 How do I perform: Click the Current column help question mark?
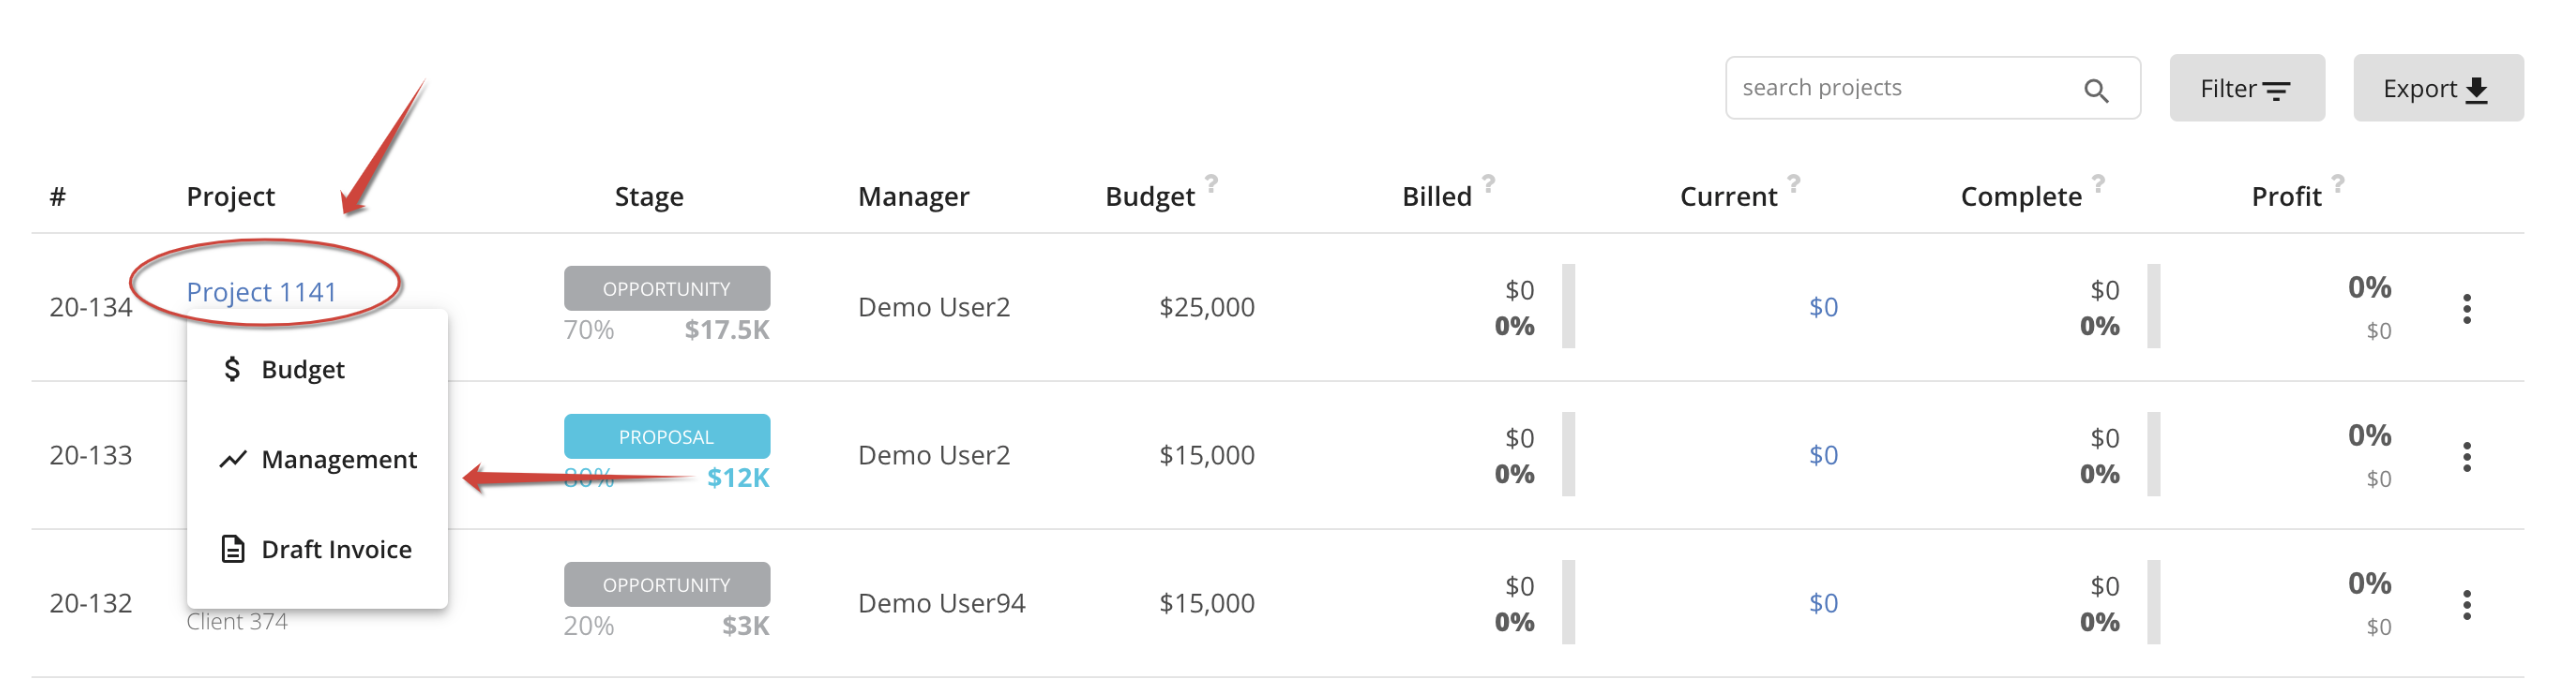pos(1792,183)
